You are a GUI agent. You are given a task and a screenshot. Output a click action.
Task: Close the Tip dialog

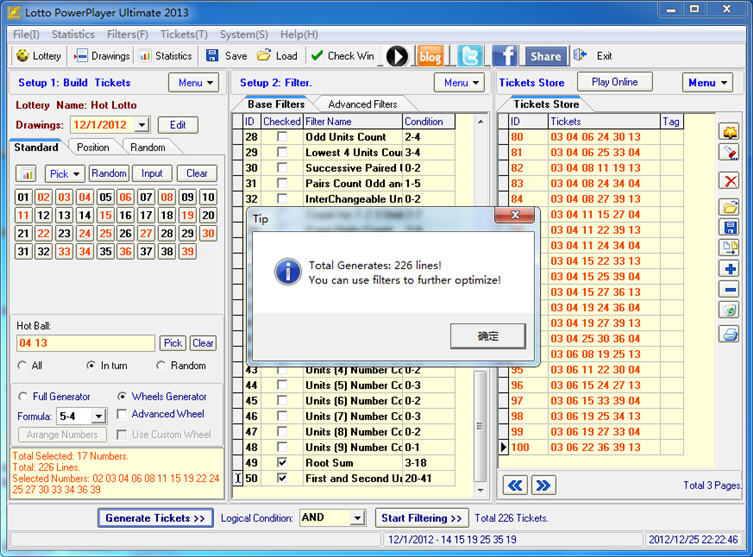point(515,215)
